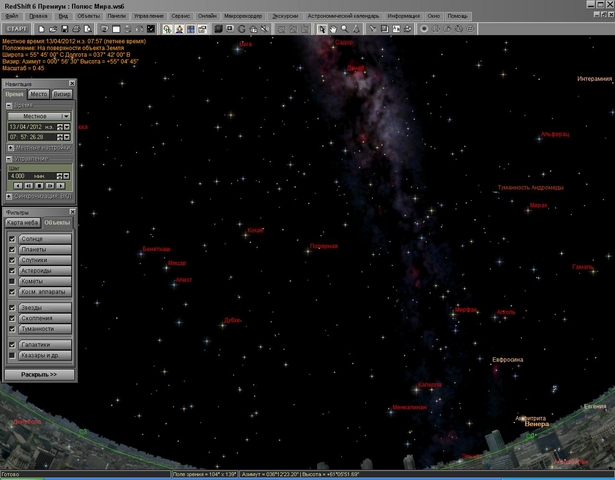
Task: Uncheck the Солнце filter checkbox
Action: point(12,240)
